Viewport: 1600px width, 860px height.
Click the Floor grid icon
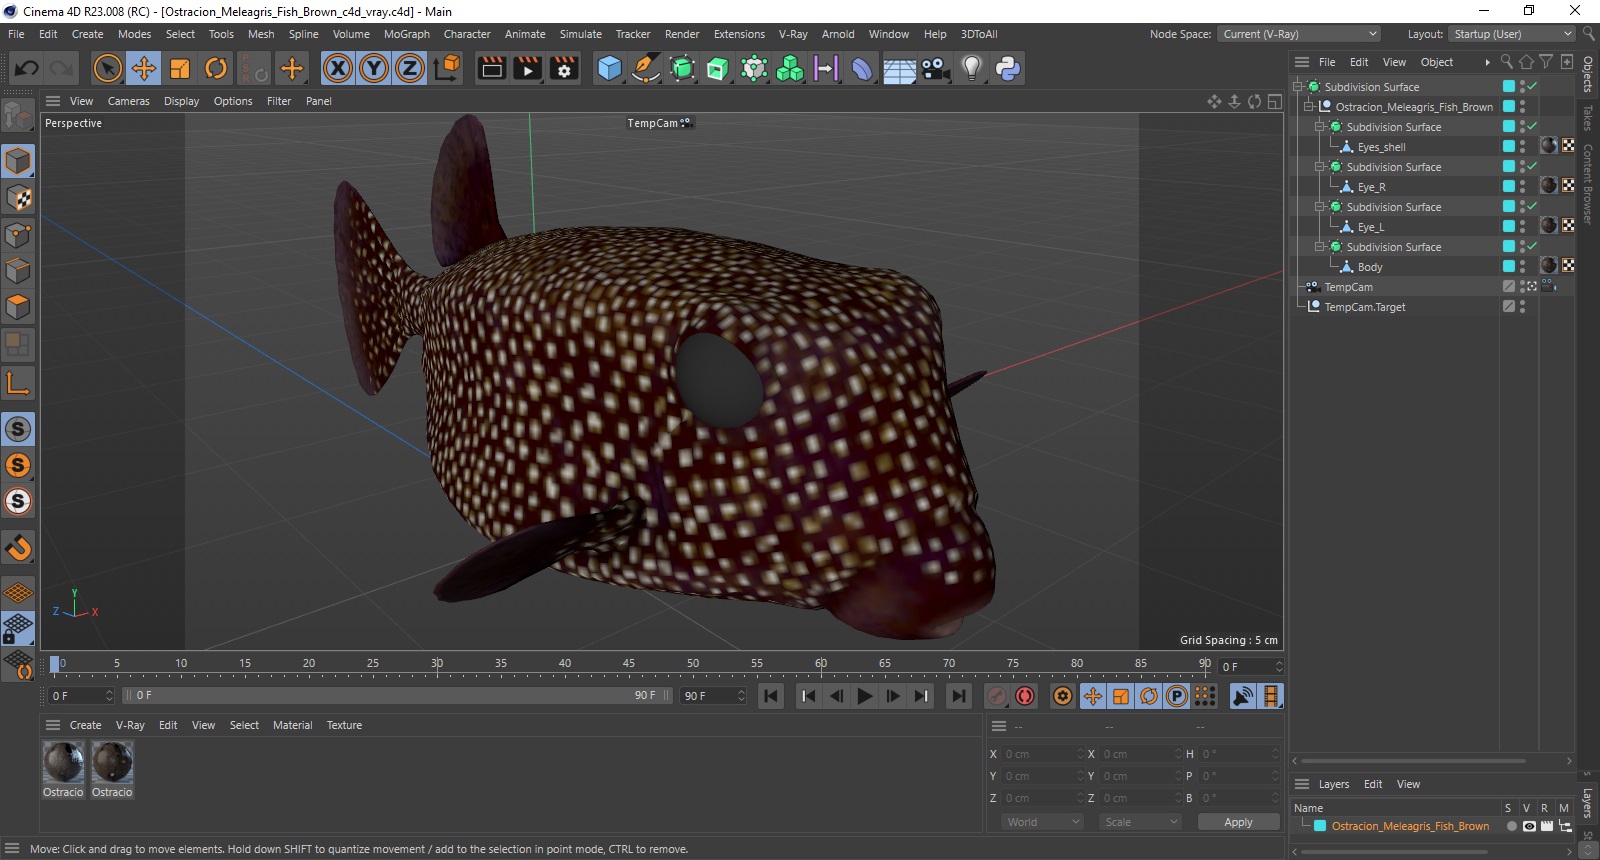(899, 68)
